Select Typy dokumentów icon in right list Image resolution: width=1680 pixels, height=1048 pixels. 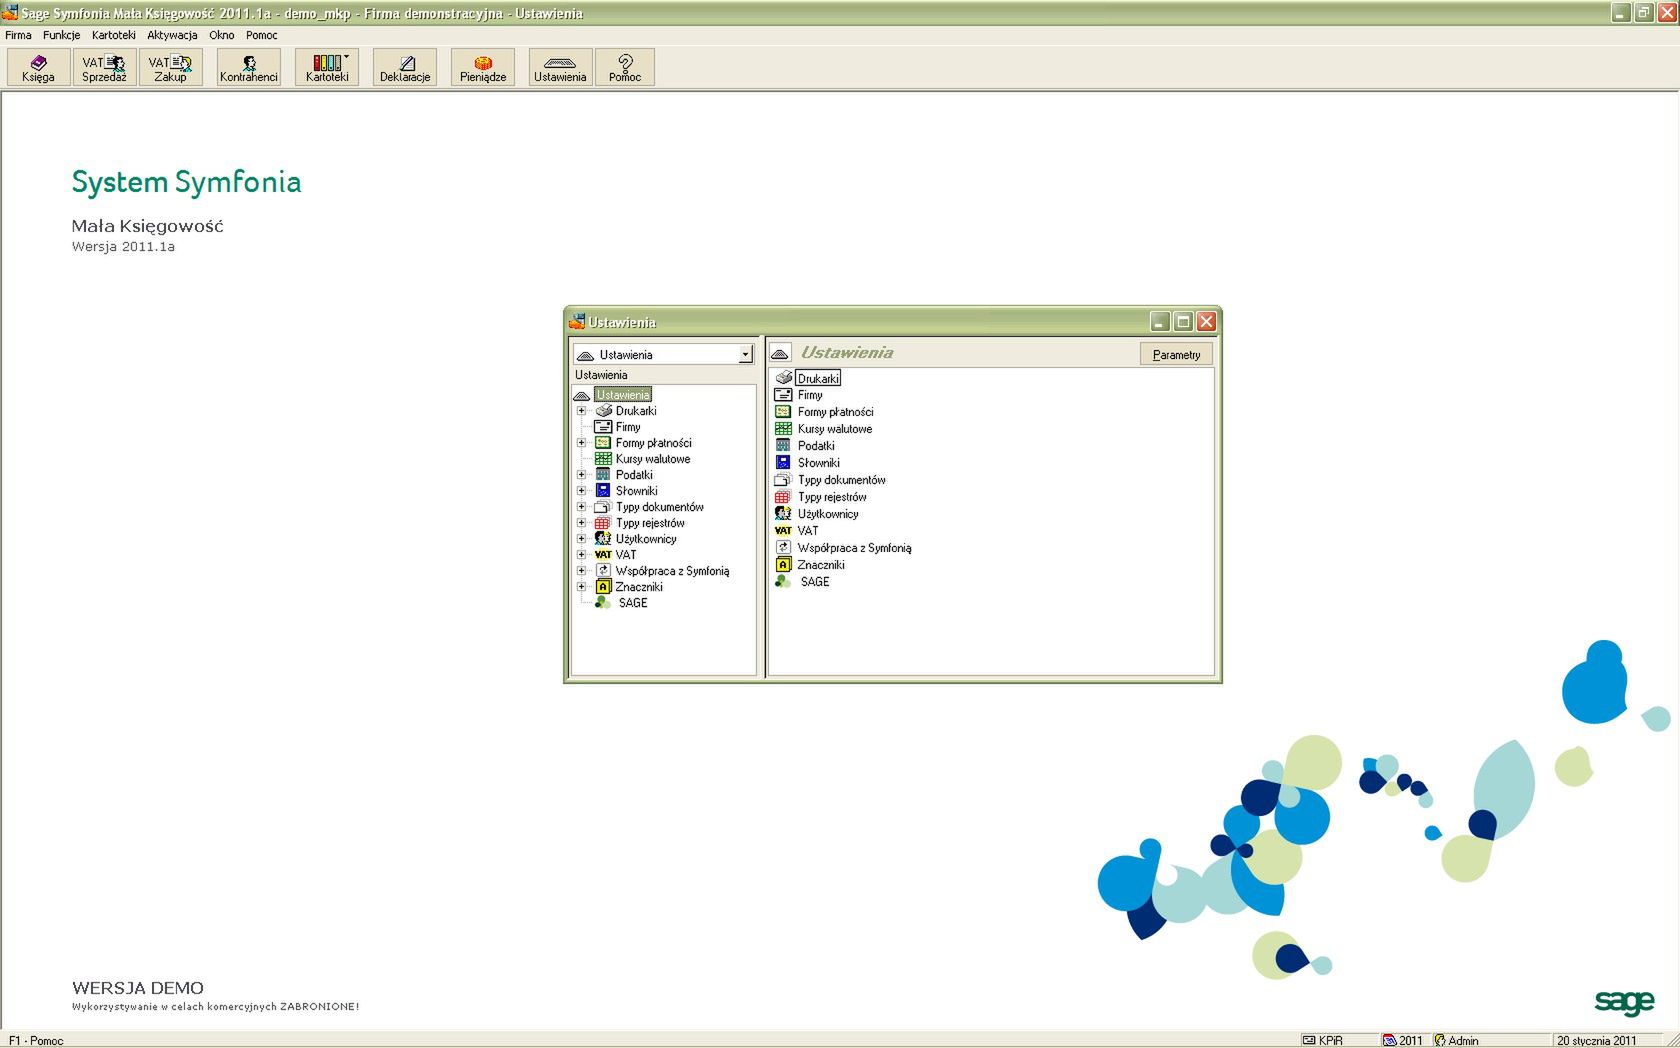pyautogui.click(x=784, y=480)
